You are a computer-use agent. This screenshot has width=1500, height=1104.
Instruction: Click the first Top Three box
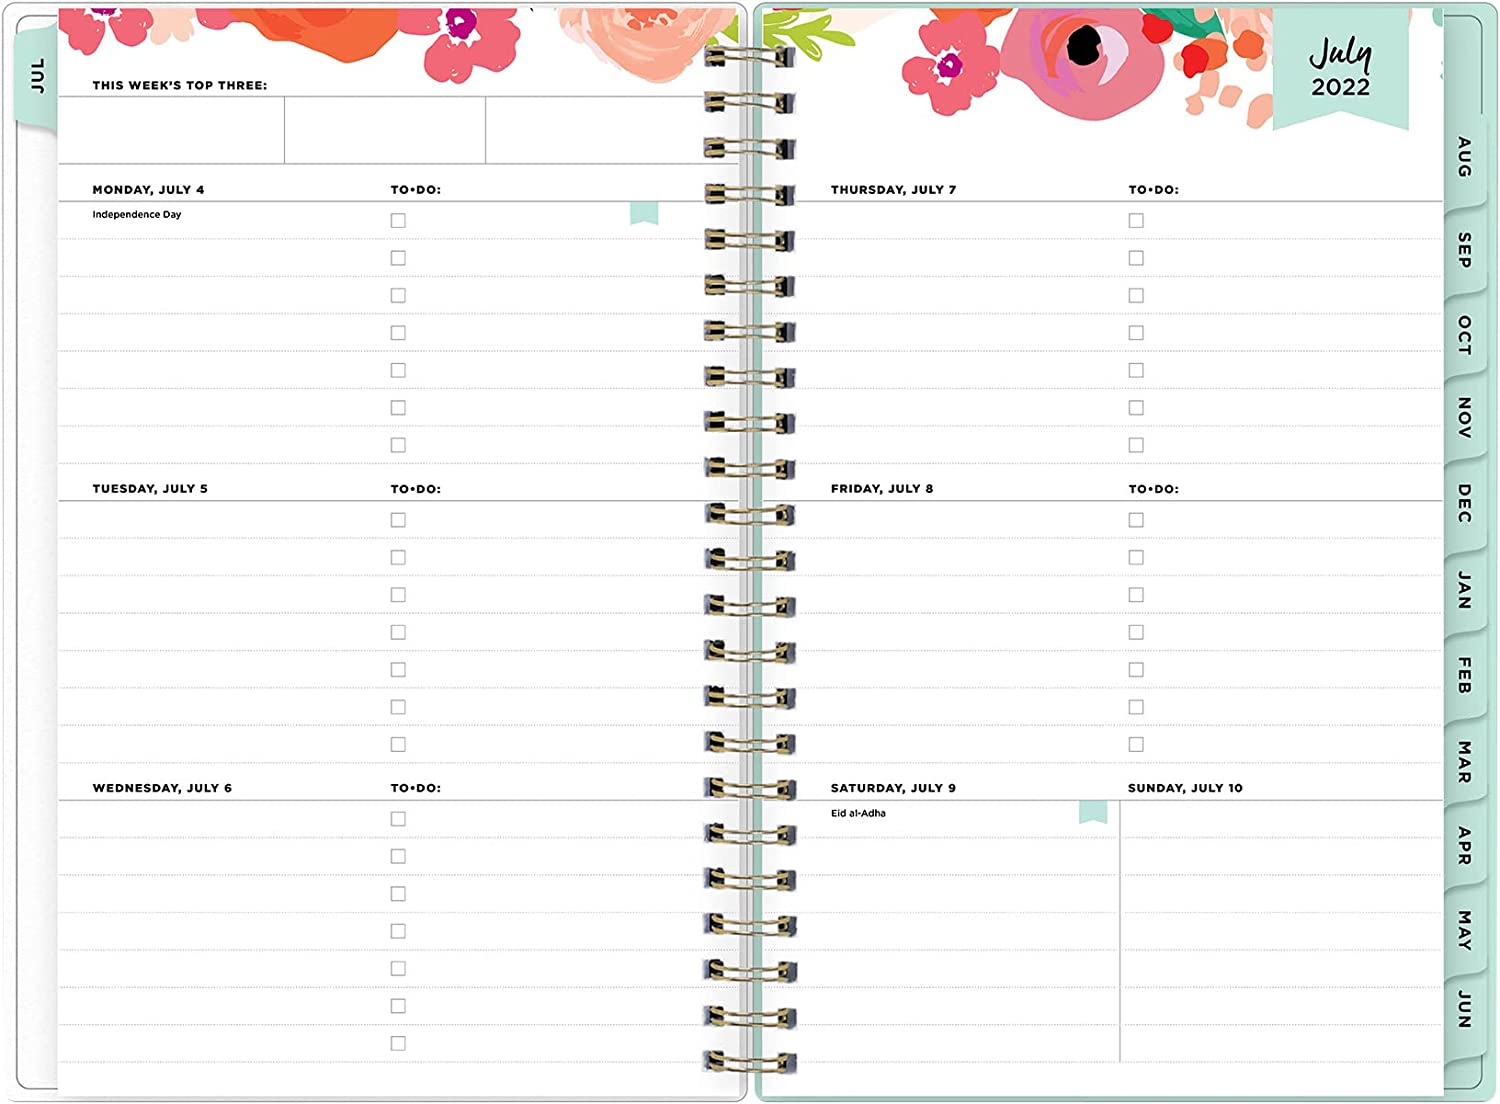171,130
